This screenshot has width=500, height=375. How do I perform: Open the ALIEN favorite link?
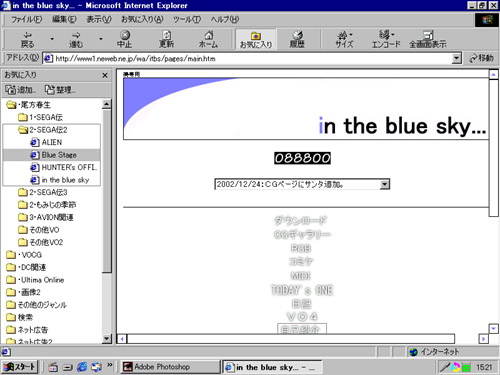click(x=46, y=142)
